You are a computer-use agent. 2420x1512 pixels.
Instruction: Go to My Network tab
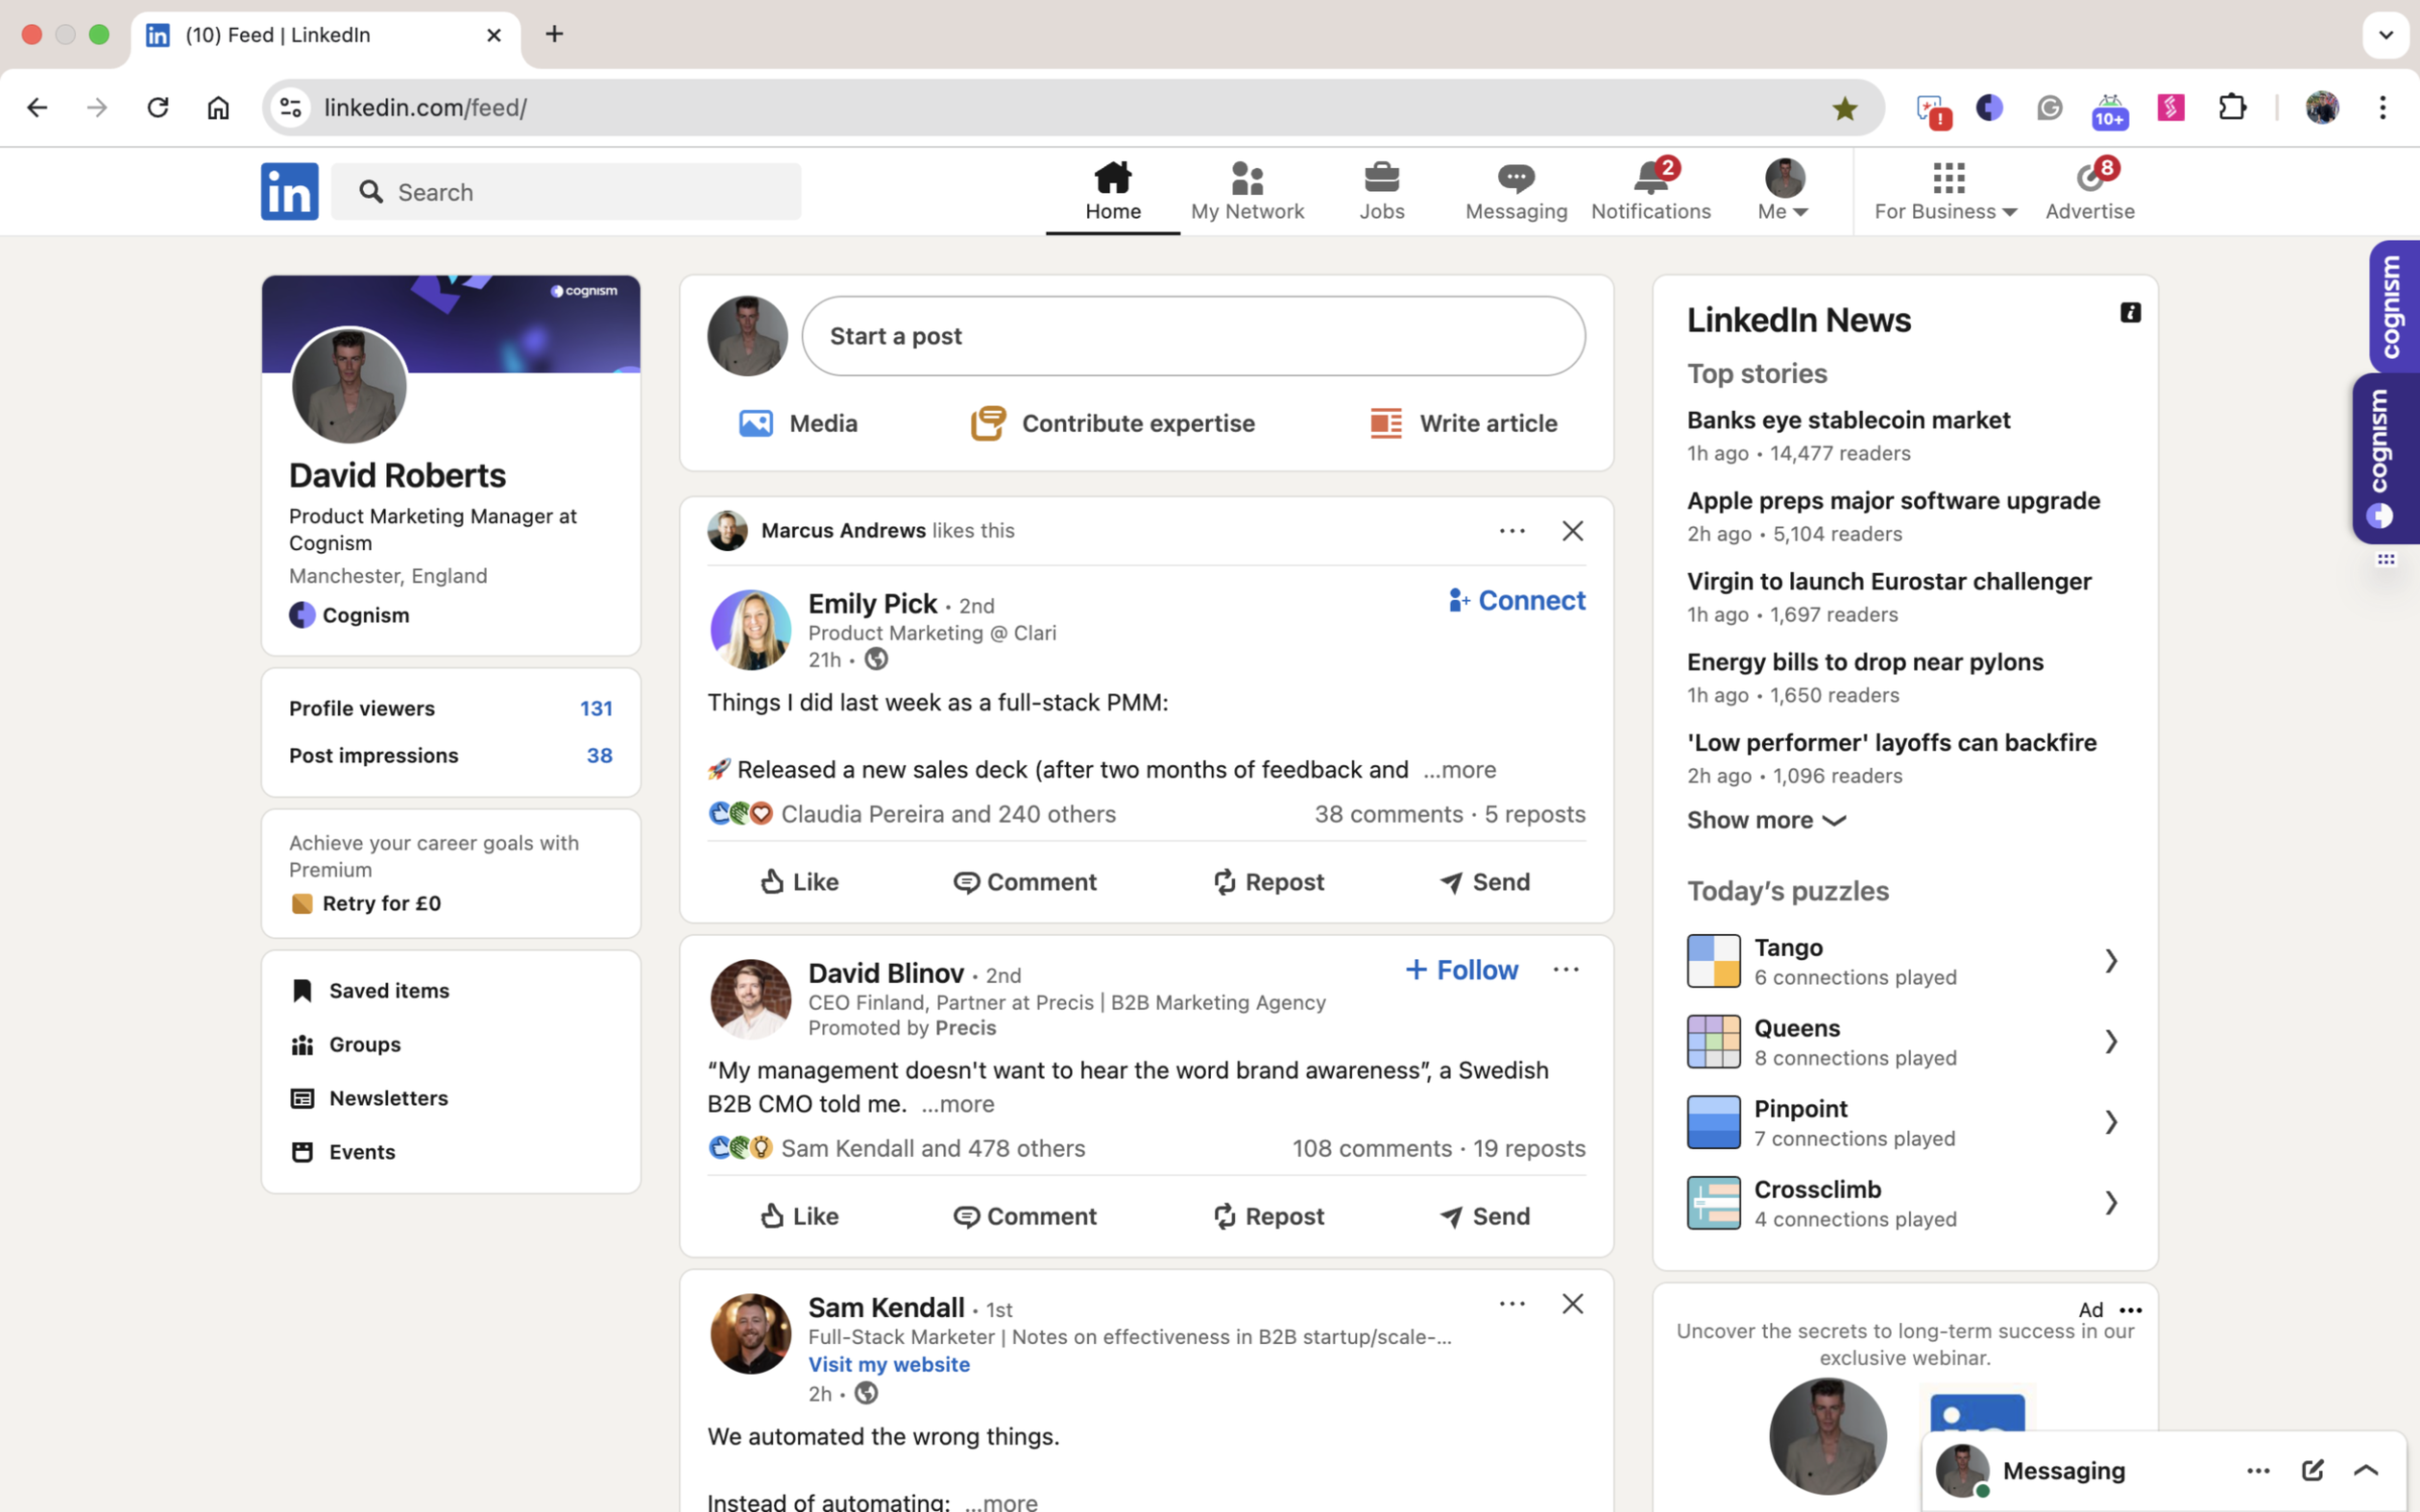(1246, 190)
